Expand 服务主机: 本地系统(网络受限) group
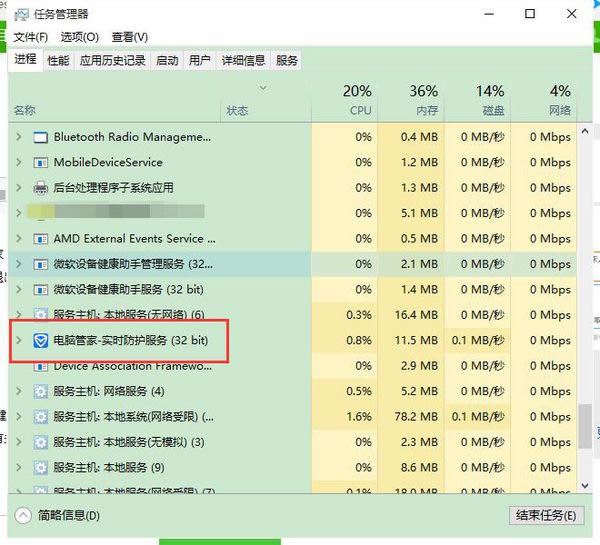Viewport: 600px width, 545px height. (19, 417)
